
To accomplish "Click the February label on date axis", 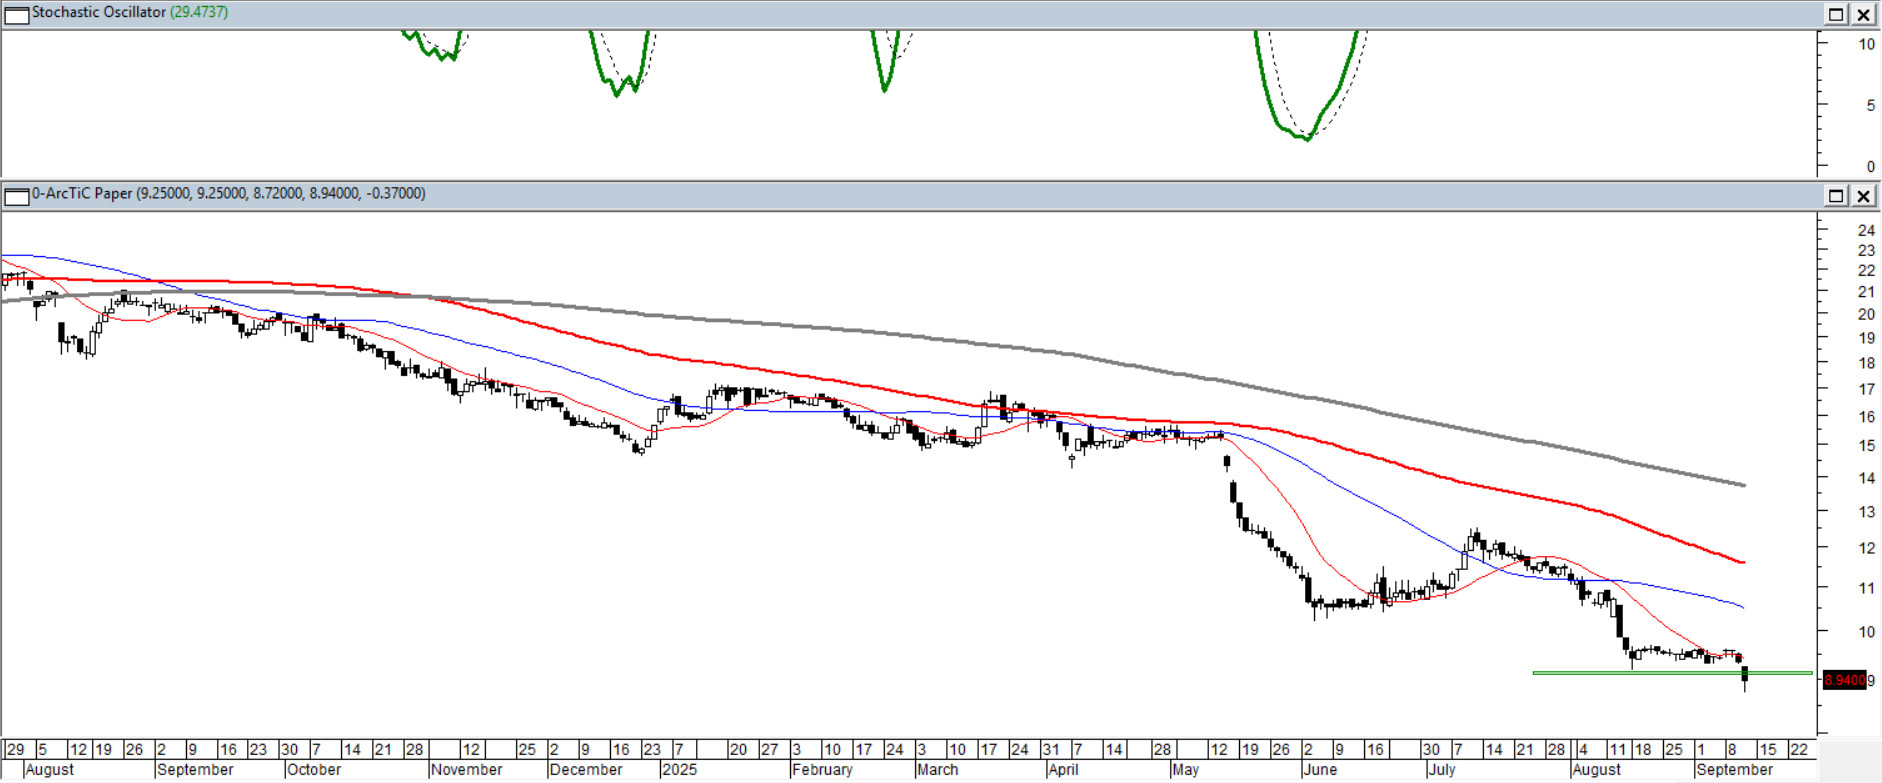I will click(822, 770).
